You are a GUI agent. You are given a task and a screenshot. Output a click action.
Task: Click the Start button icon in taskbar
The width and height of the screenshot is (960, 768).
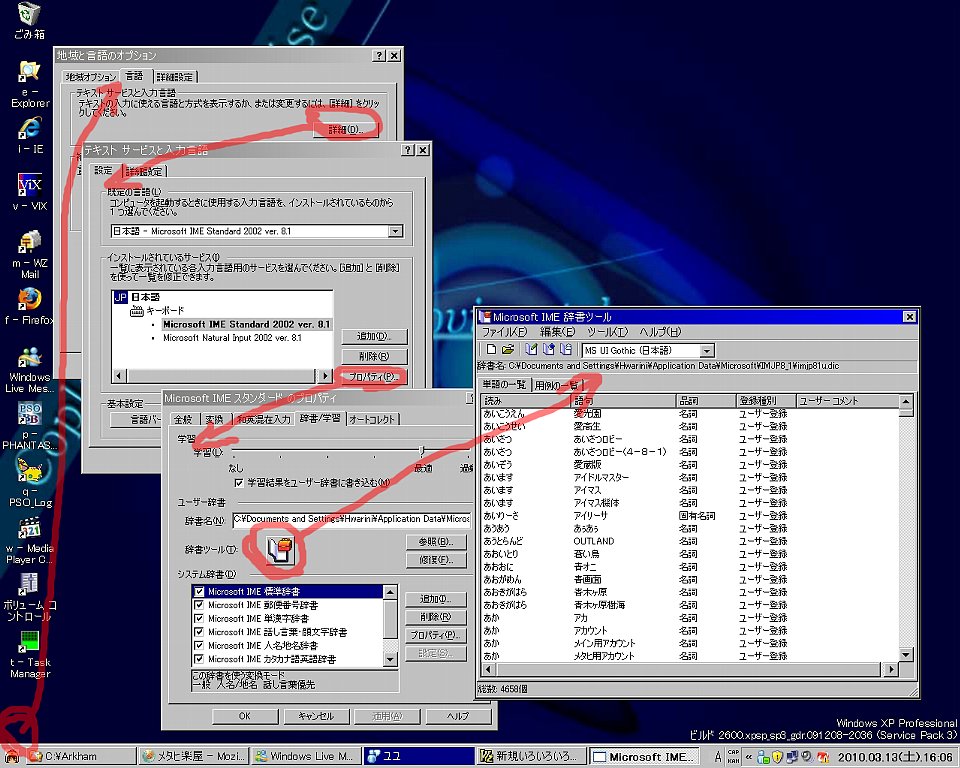[x=12, y=756]
